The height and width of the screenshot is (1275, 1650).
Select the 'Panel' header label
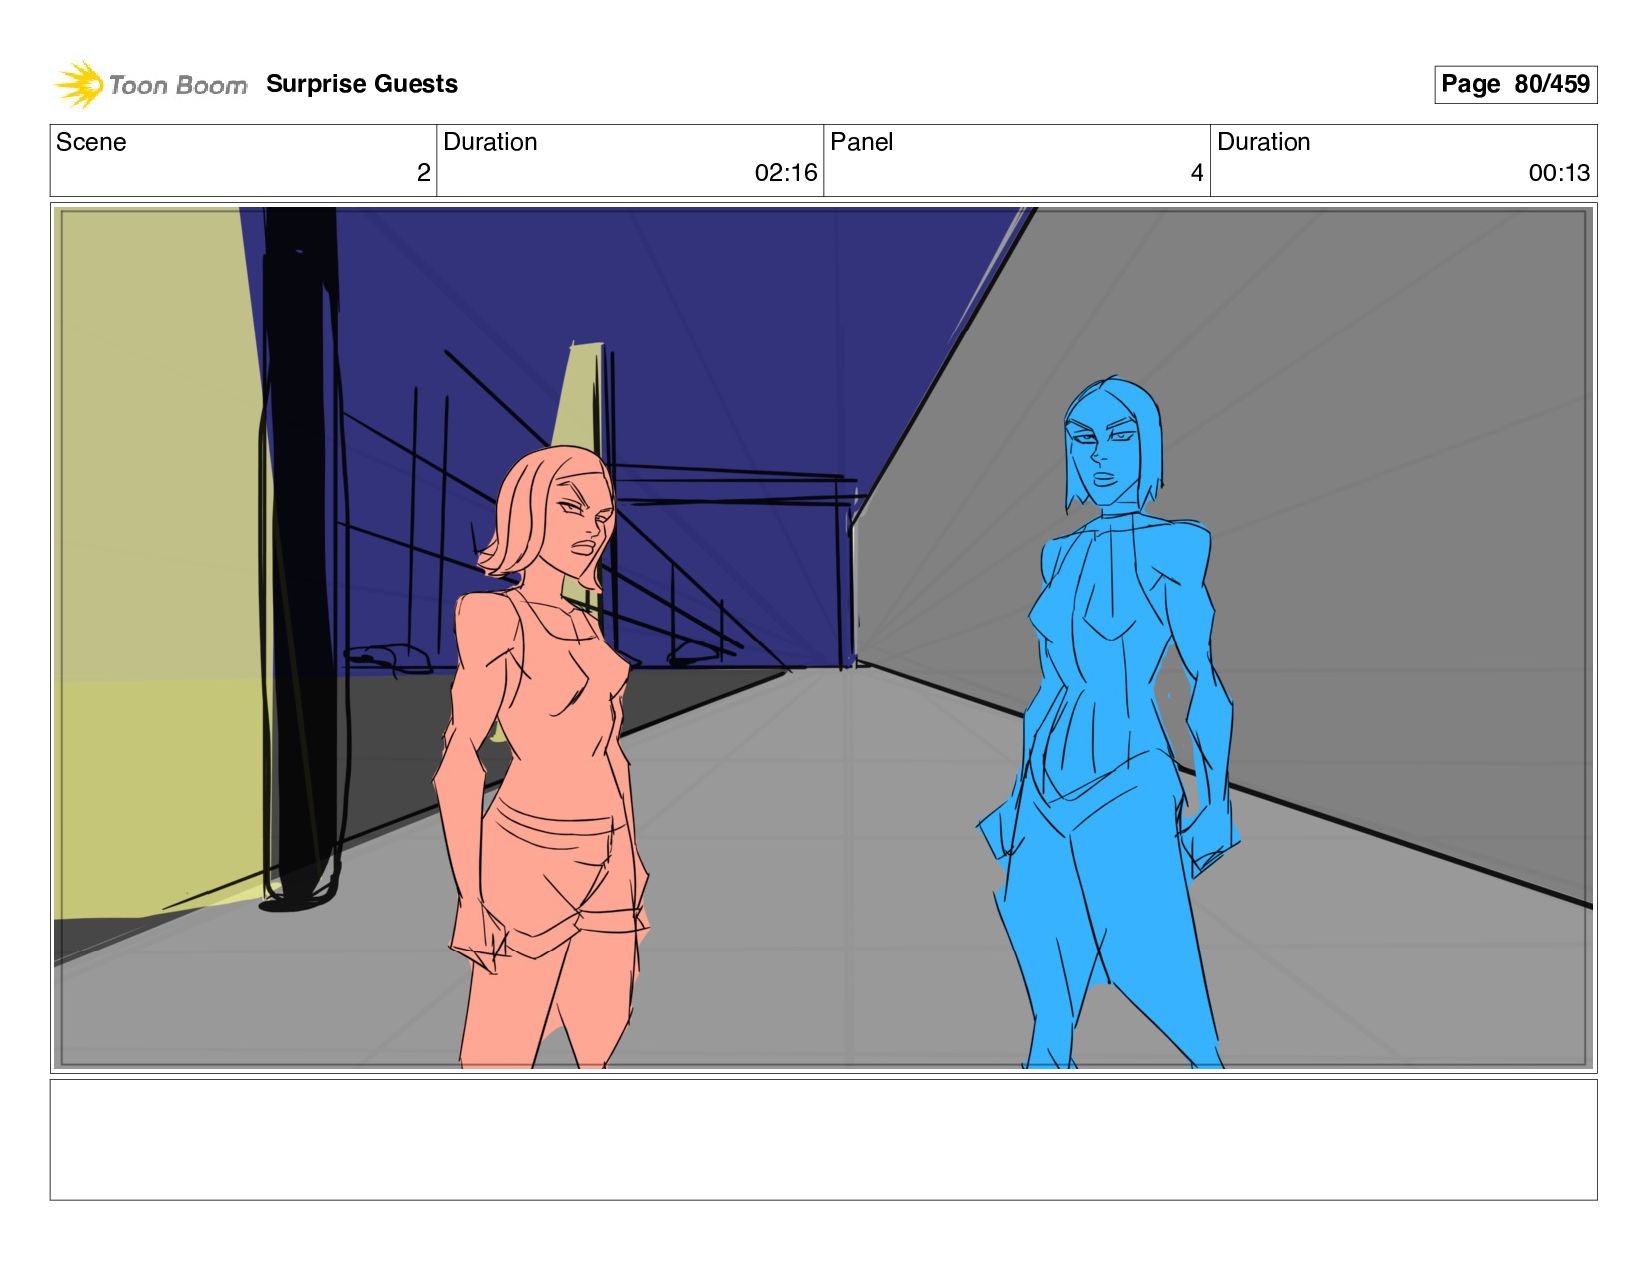tap(861, 142)
